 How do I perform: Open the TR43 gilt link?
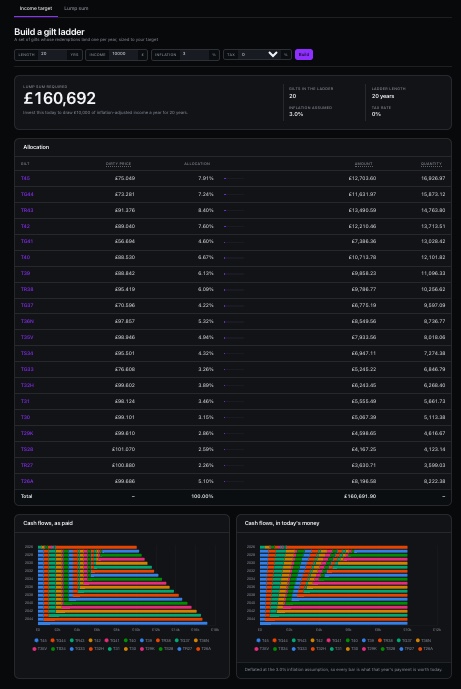(x=27, y=210)
